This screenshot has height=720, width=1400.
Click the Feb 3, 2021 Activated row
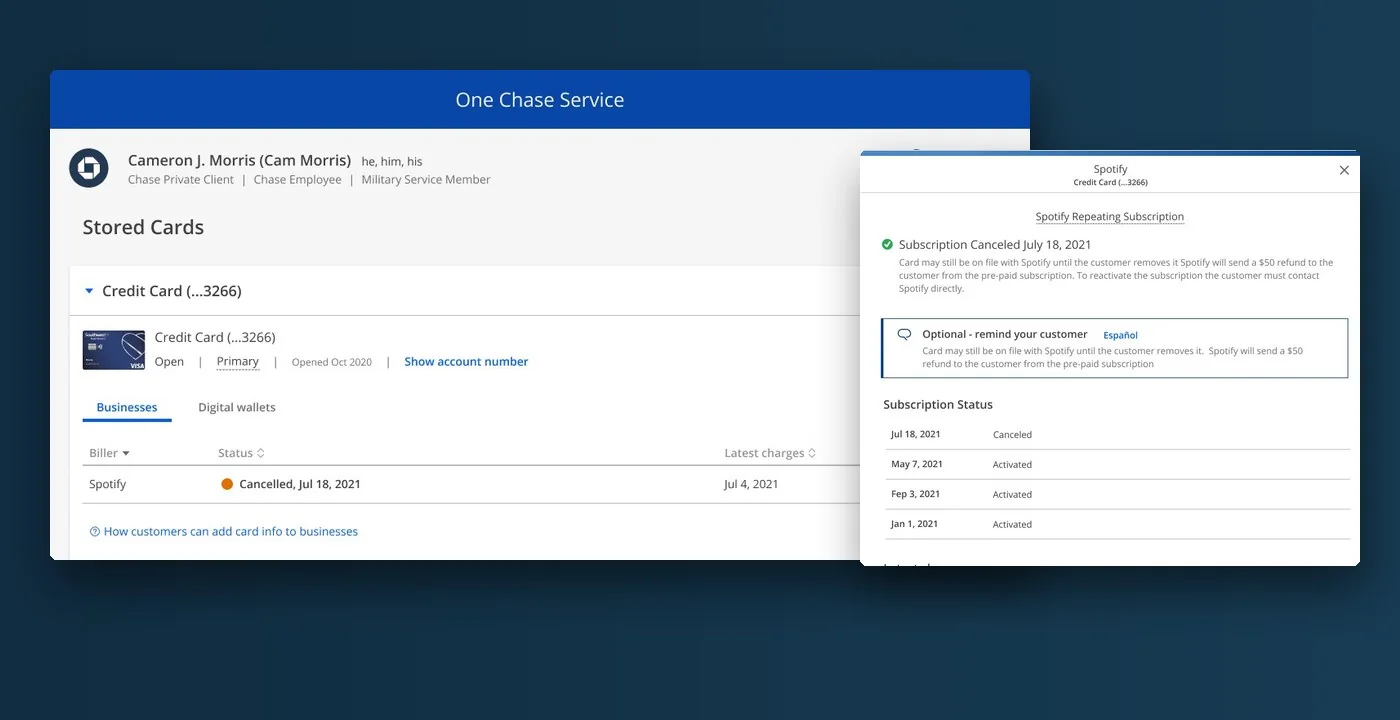[x=1117, y=495]
